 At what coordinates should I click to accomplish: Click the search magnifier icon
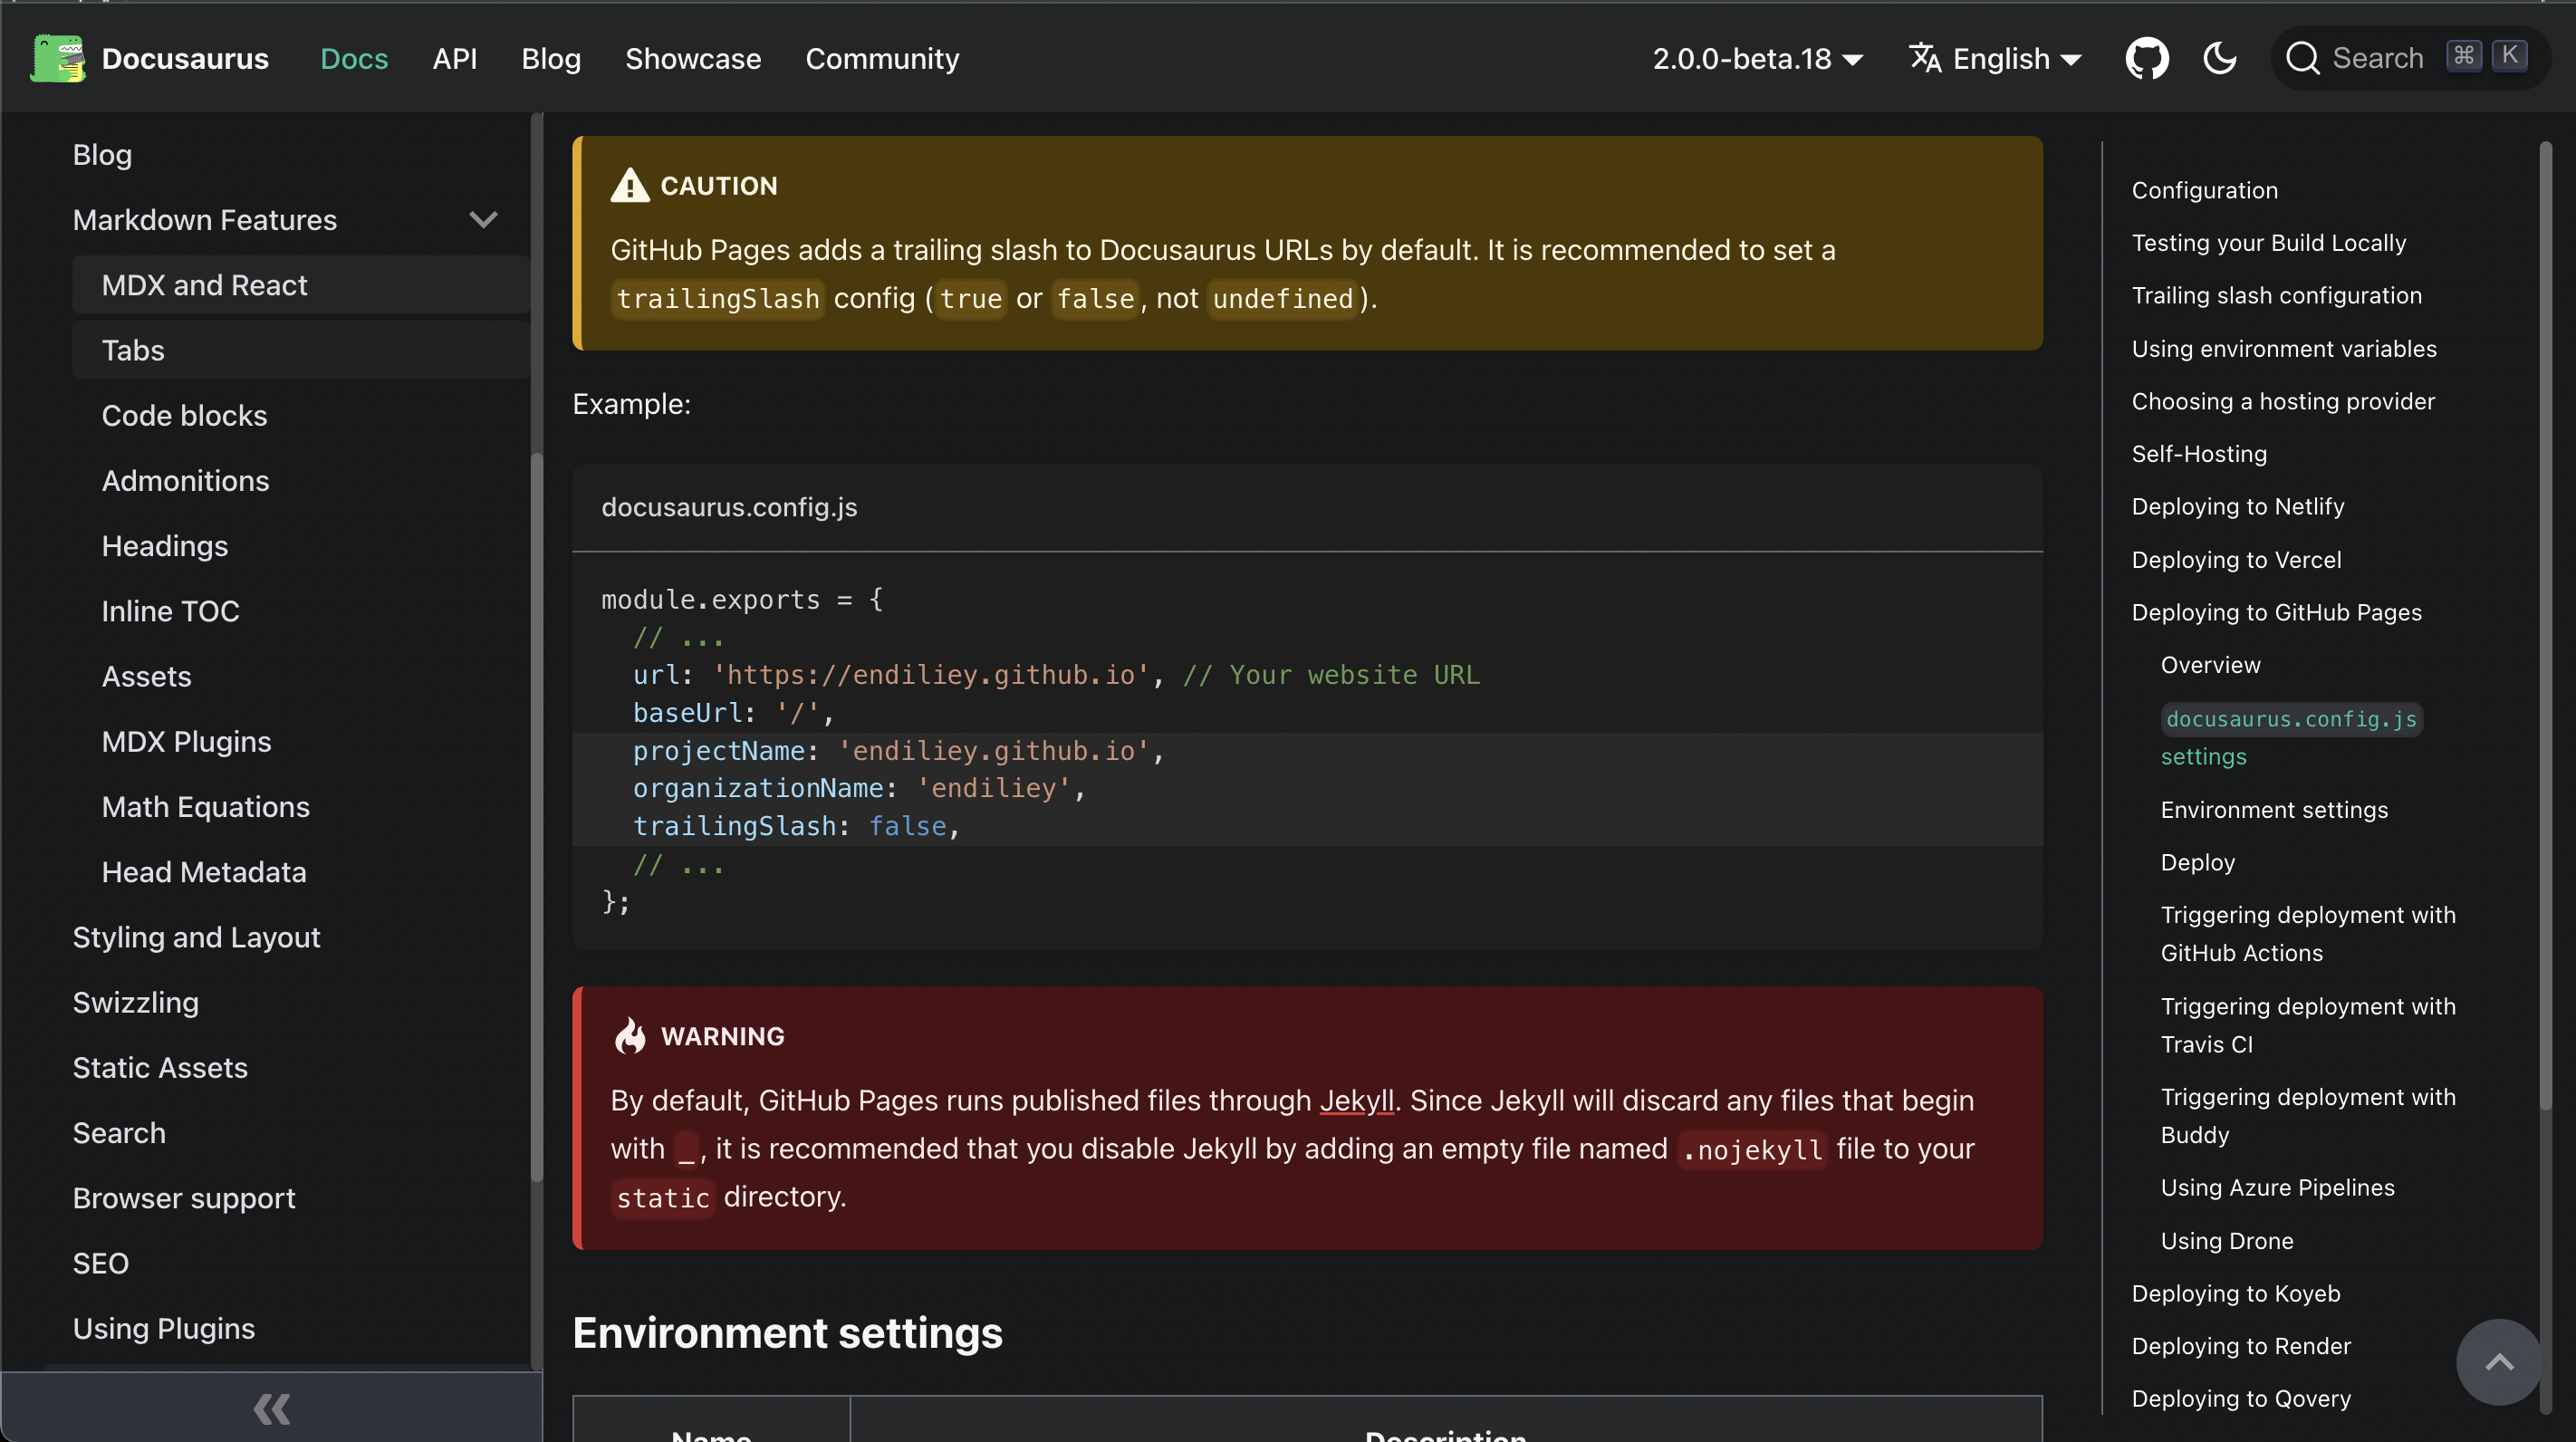(x=2302, y=58)
